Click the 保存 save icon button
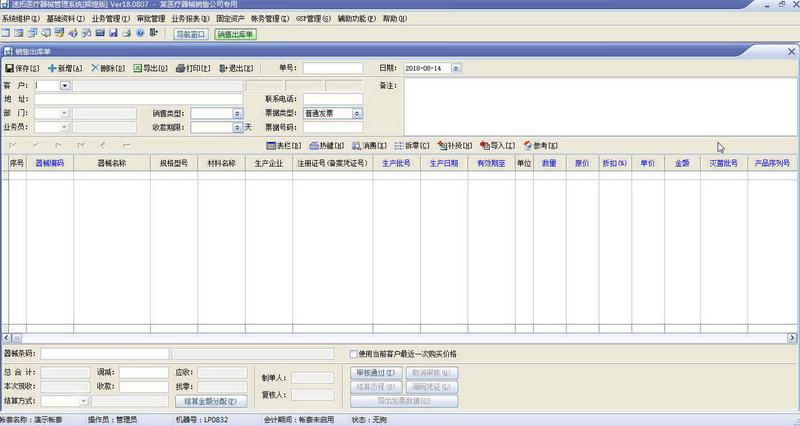Screen dimensions: 800x426 coord(10,68)
